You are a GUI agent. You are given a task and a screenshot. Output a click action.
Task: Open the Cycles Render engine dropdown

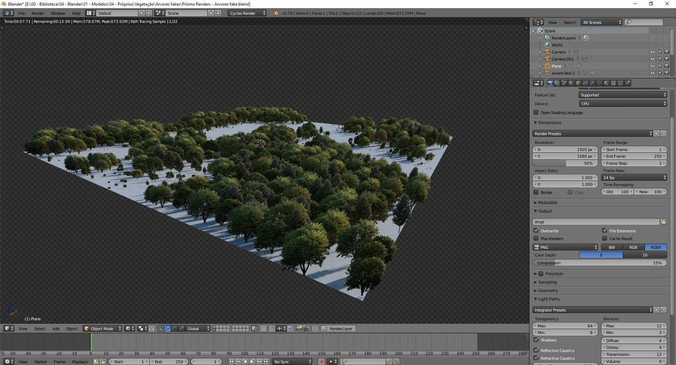(247, 13)
